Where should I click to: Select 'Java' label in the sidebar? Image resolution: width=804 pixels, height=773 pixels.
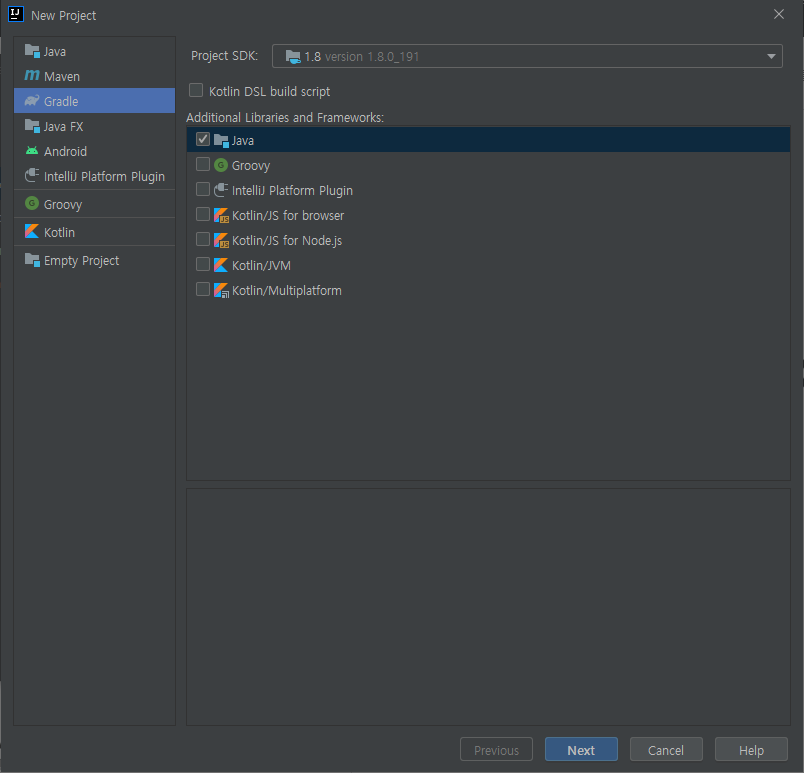point(54,52)
